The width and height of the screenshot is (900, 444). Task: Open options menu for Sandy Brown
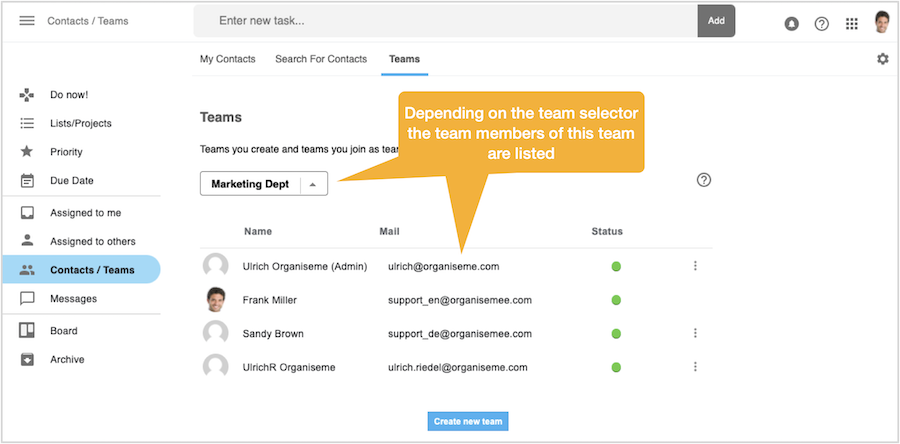click(695, 333)
